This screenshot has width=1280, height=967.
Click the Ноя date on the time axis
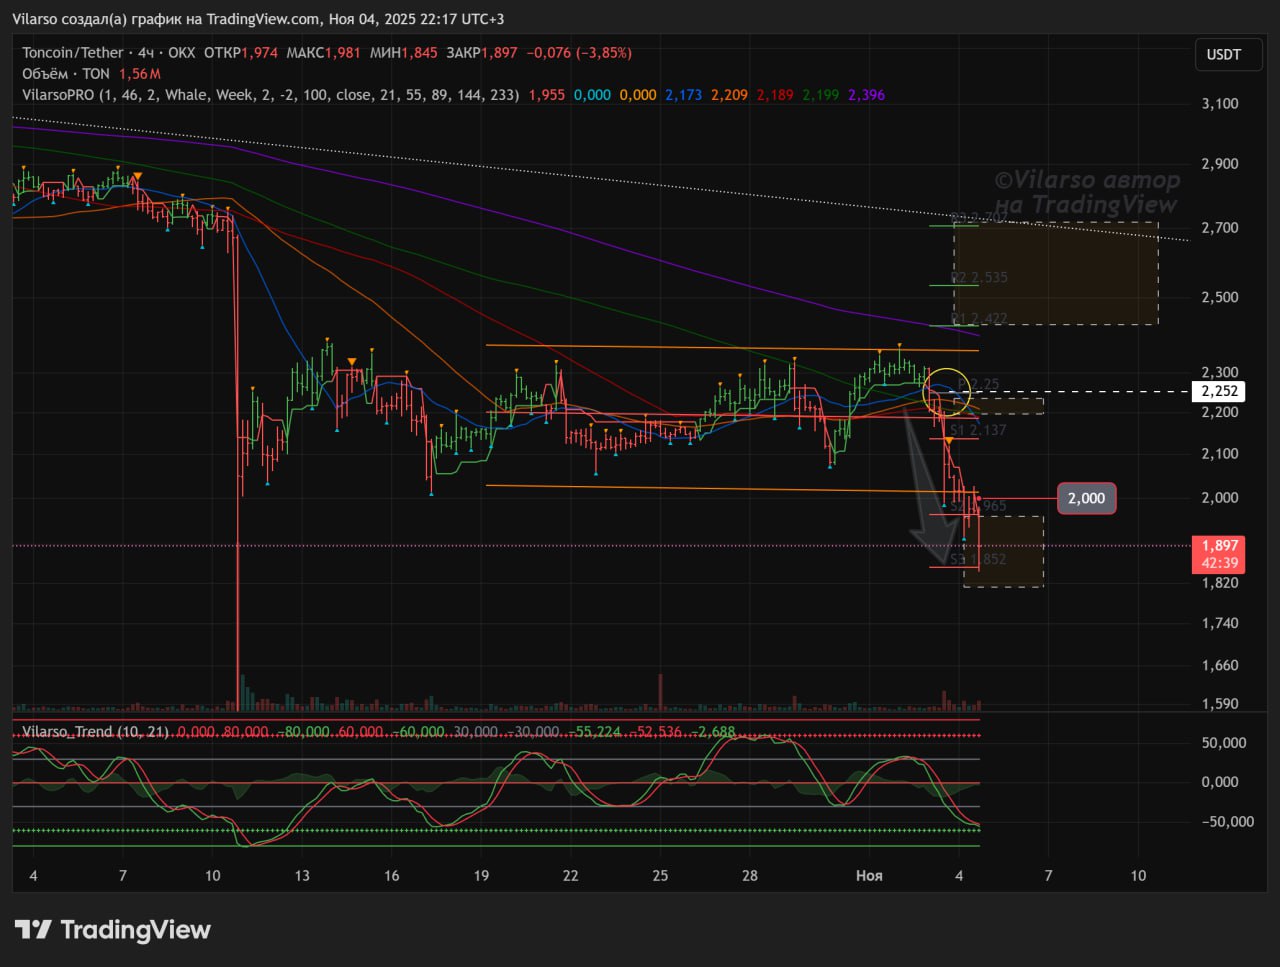(x=869, y=875)
